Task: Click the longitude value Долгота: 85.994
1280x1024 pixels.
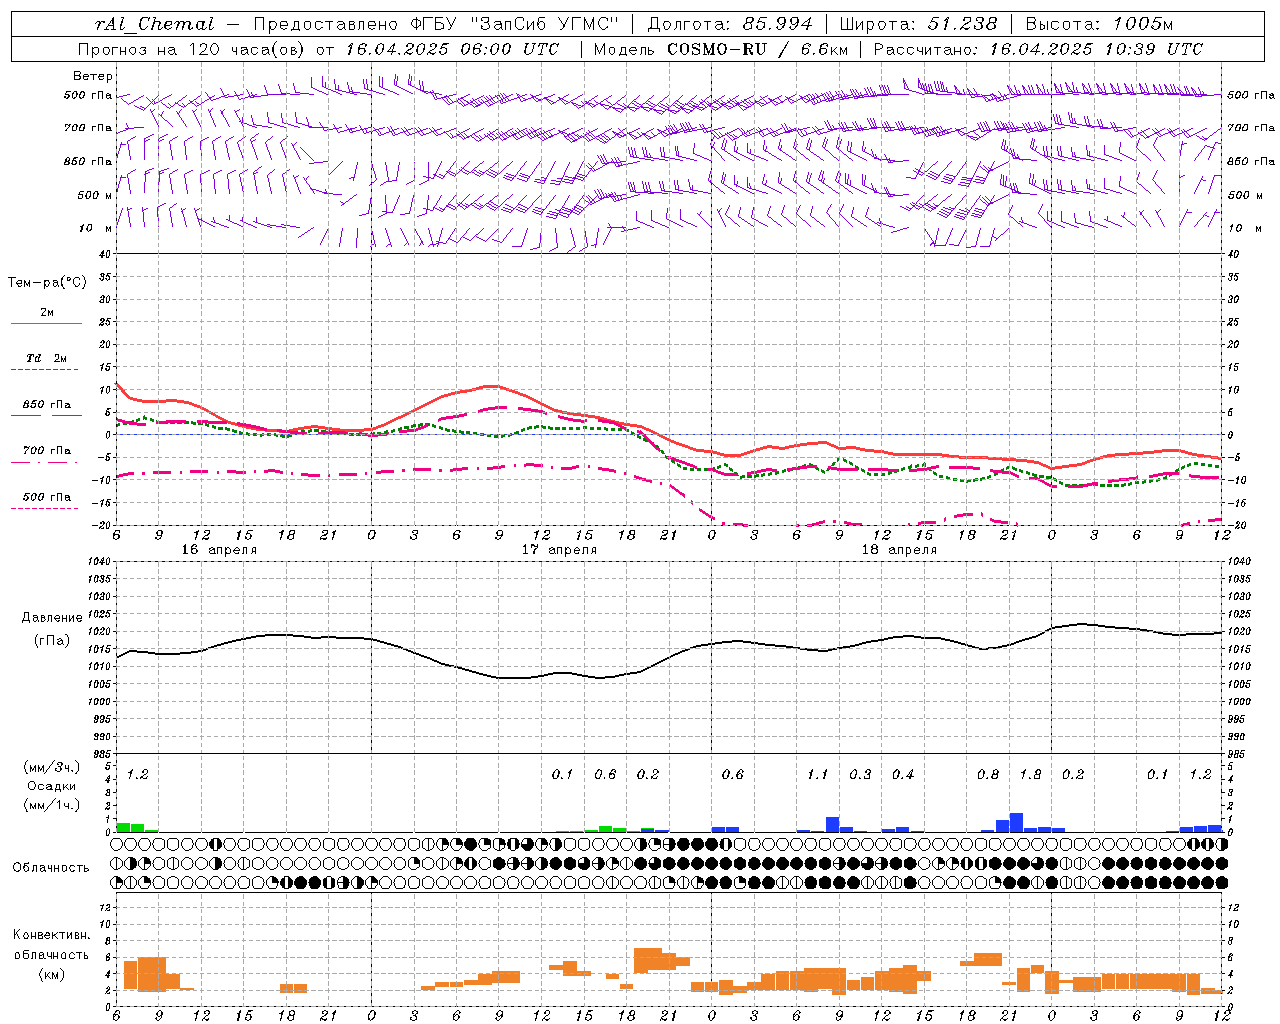Action: pyautogui.click(x=731, y=24)
